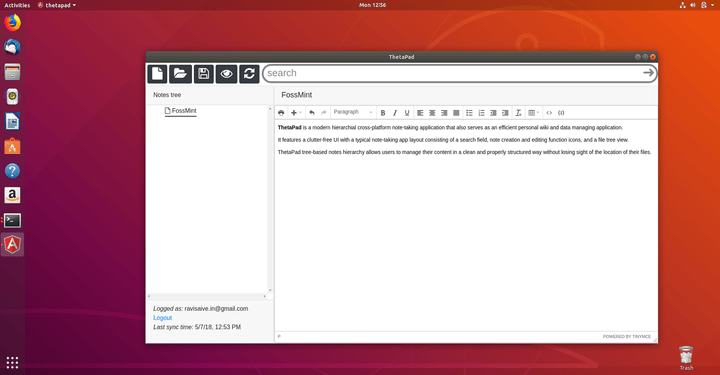
Task: Toggle italic formatting
Action: click(395, 112)
